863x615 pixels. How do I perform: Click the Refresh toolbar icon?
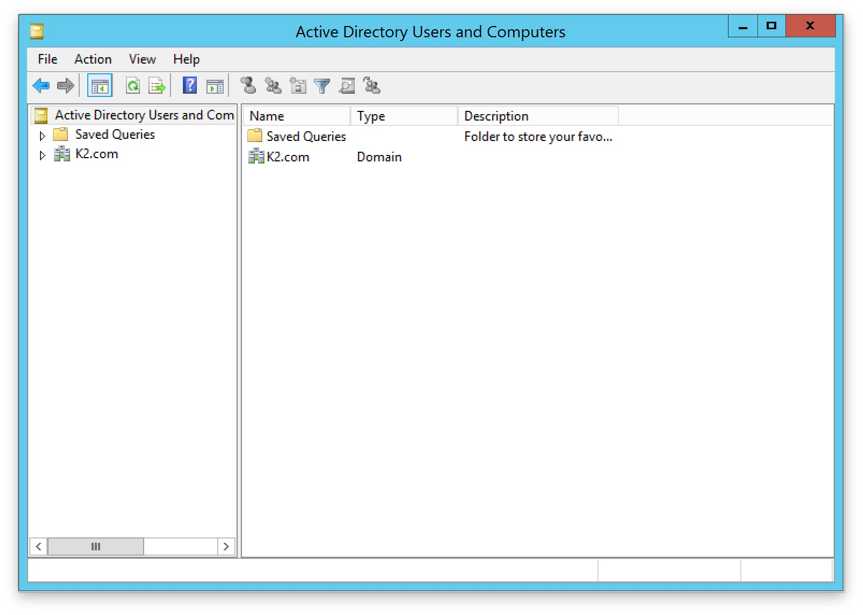pos(133,86)
